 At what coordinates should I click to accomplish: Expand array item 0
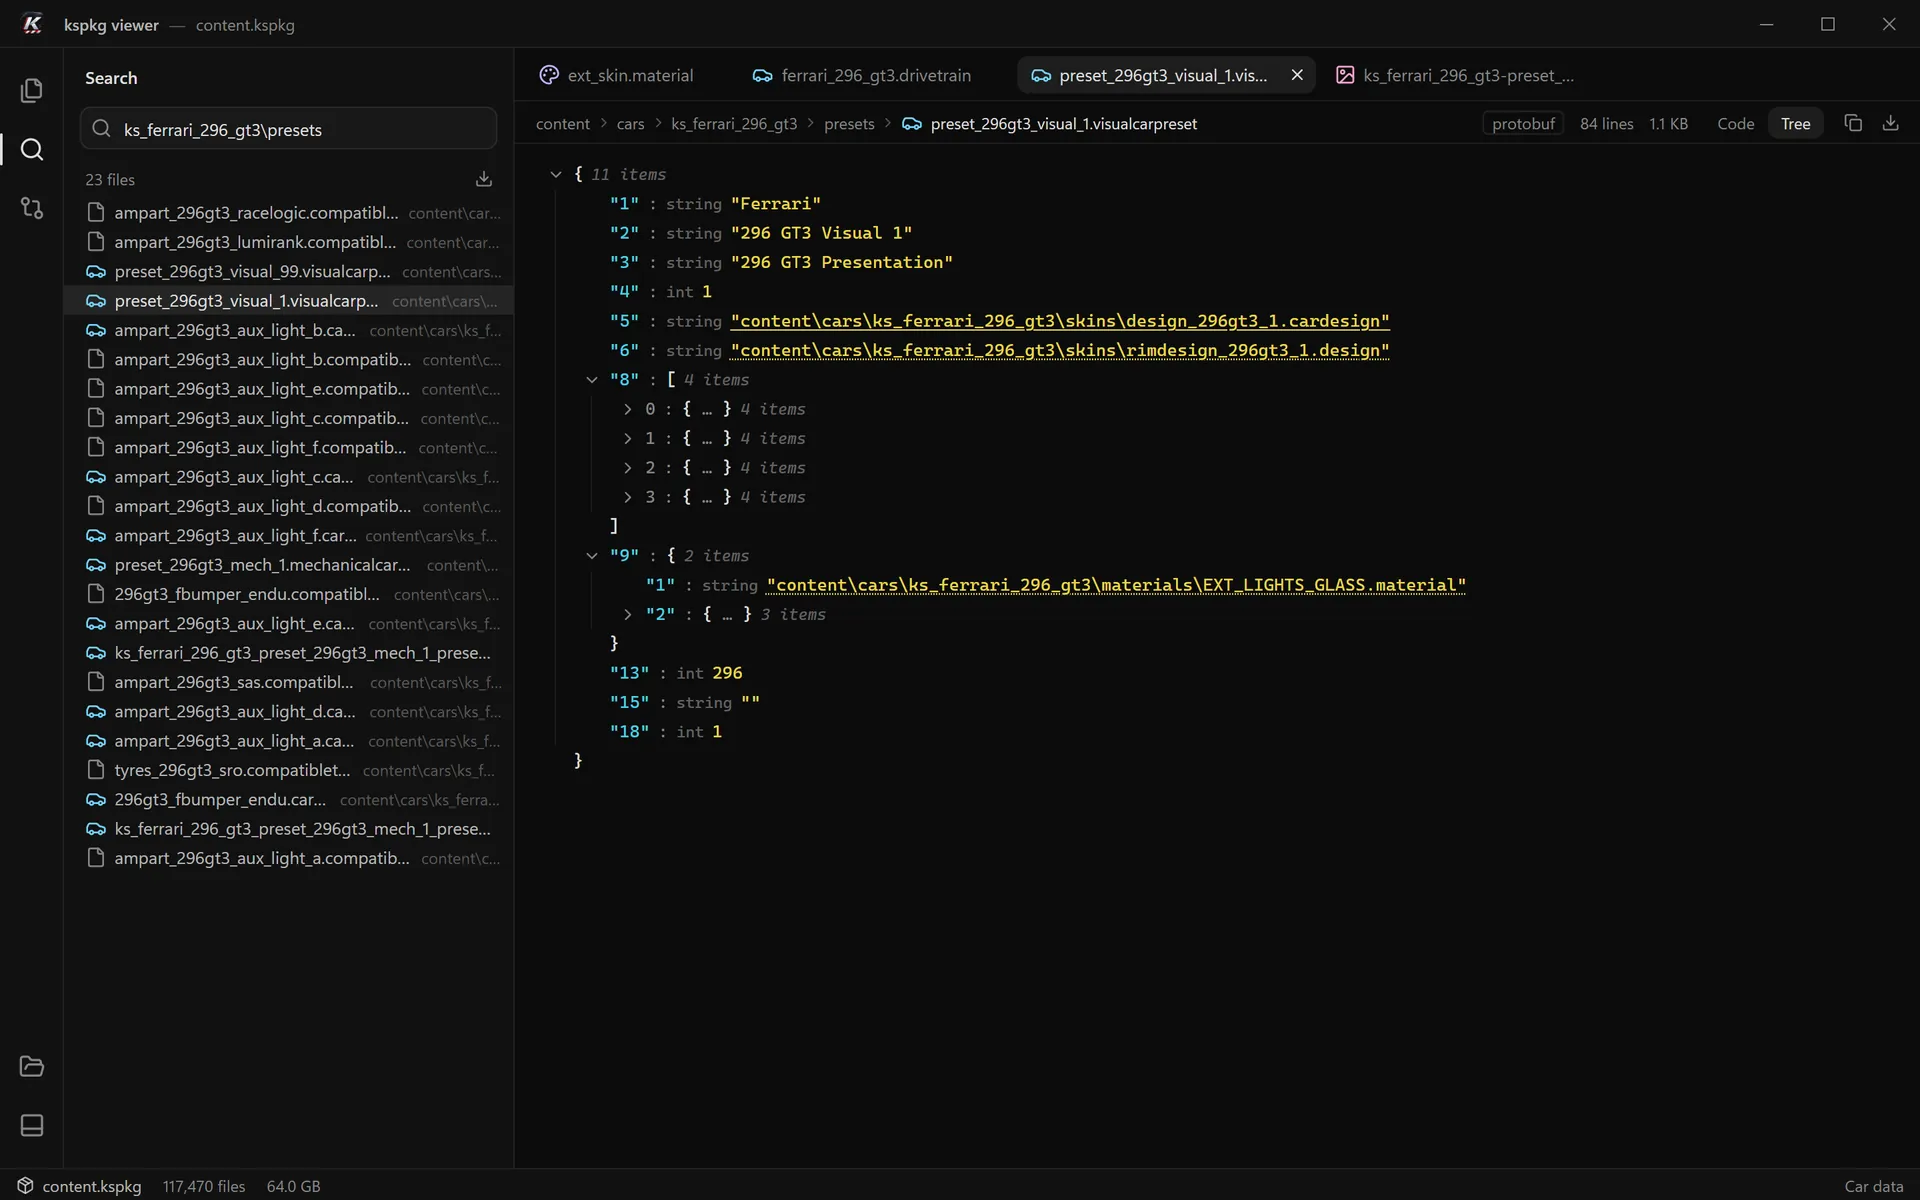coord(627,409)
